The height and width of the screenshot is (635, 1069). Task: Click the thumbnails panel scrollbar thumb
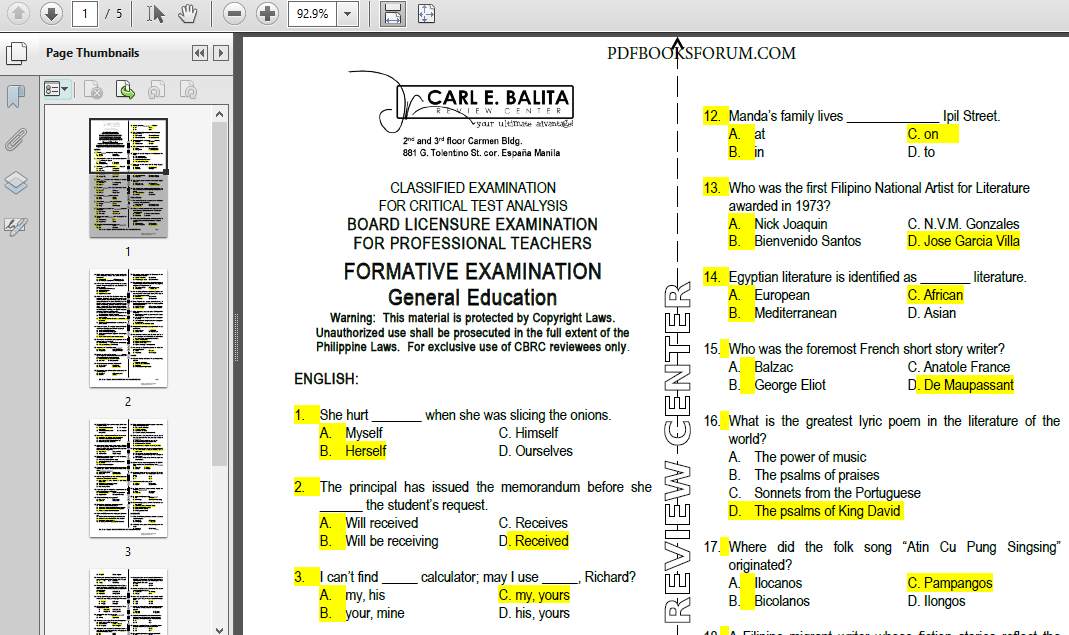(x=220, y=295)
